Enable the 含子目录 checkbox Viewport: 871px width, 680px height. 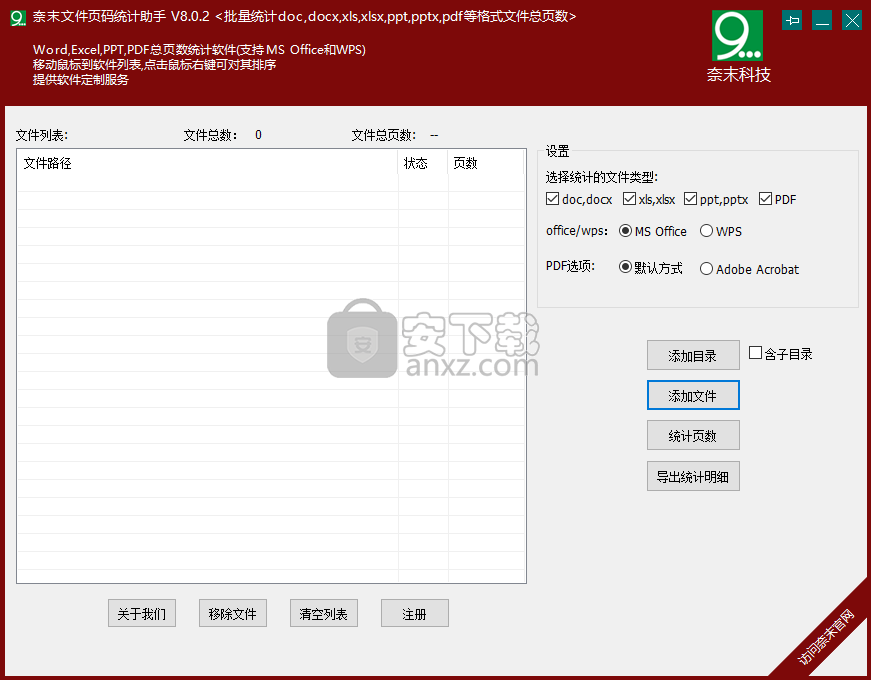pos(755,353)
